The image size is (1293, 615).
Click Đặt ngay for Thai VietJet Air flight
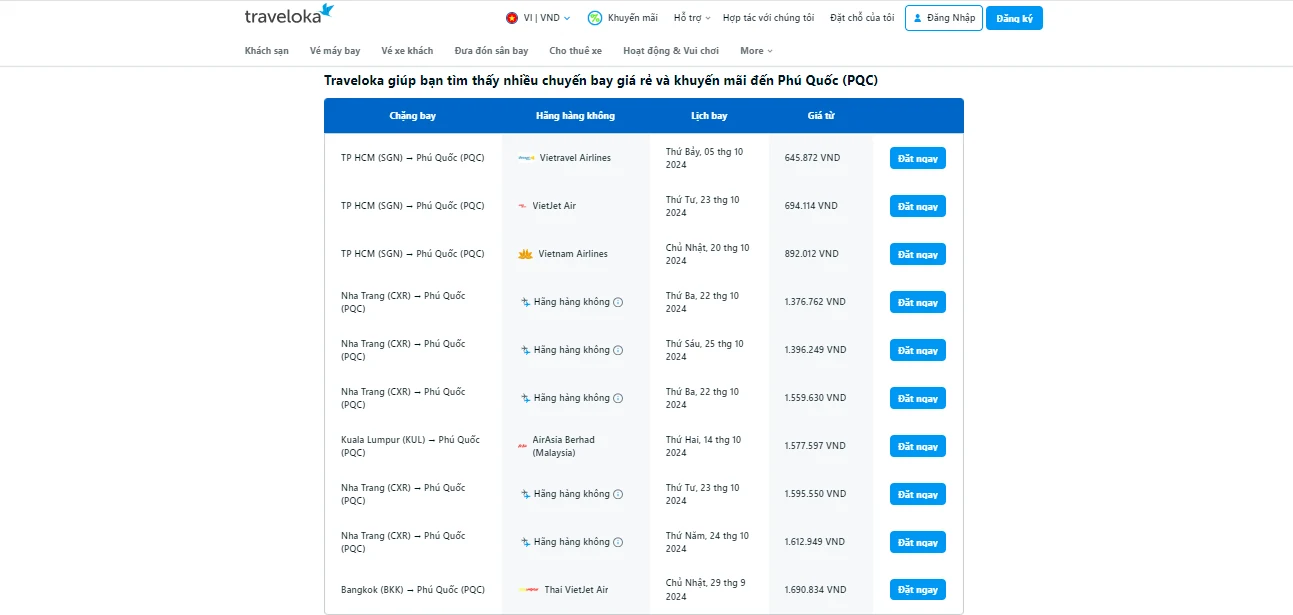point(918,590)
